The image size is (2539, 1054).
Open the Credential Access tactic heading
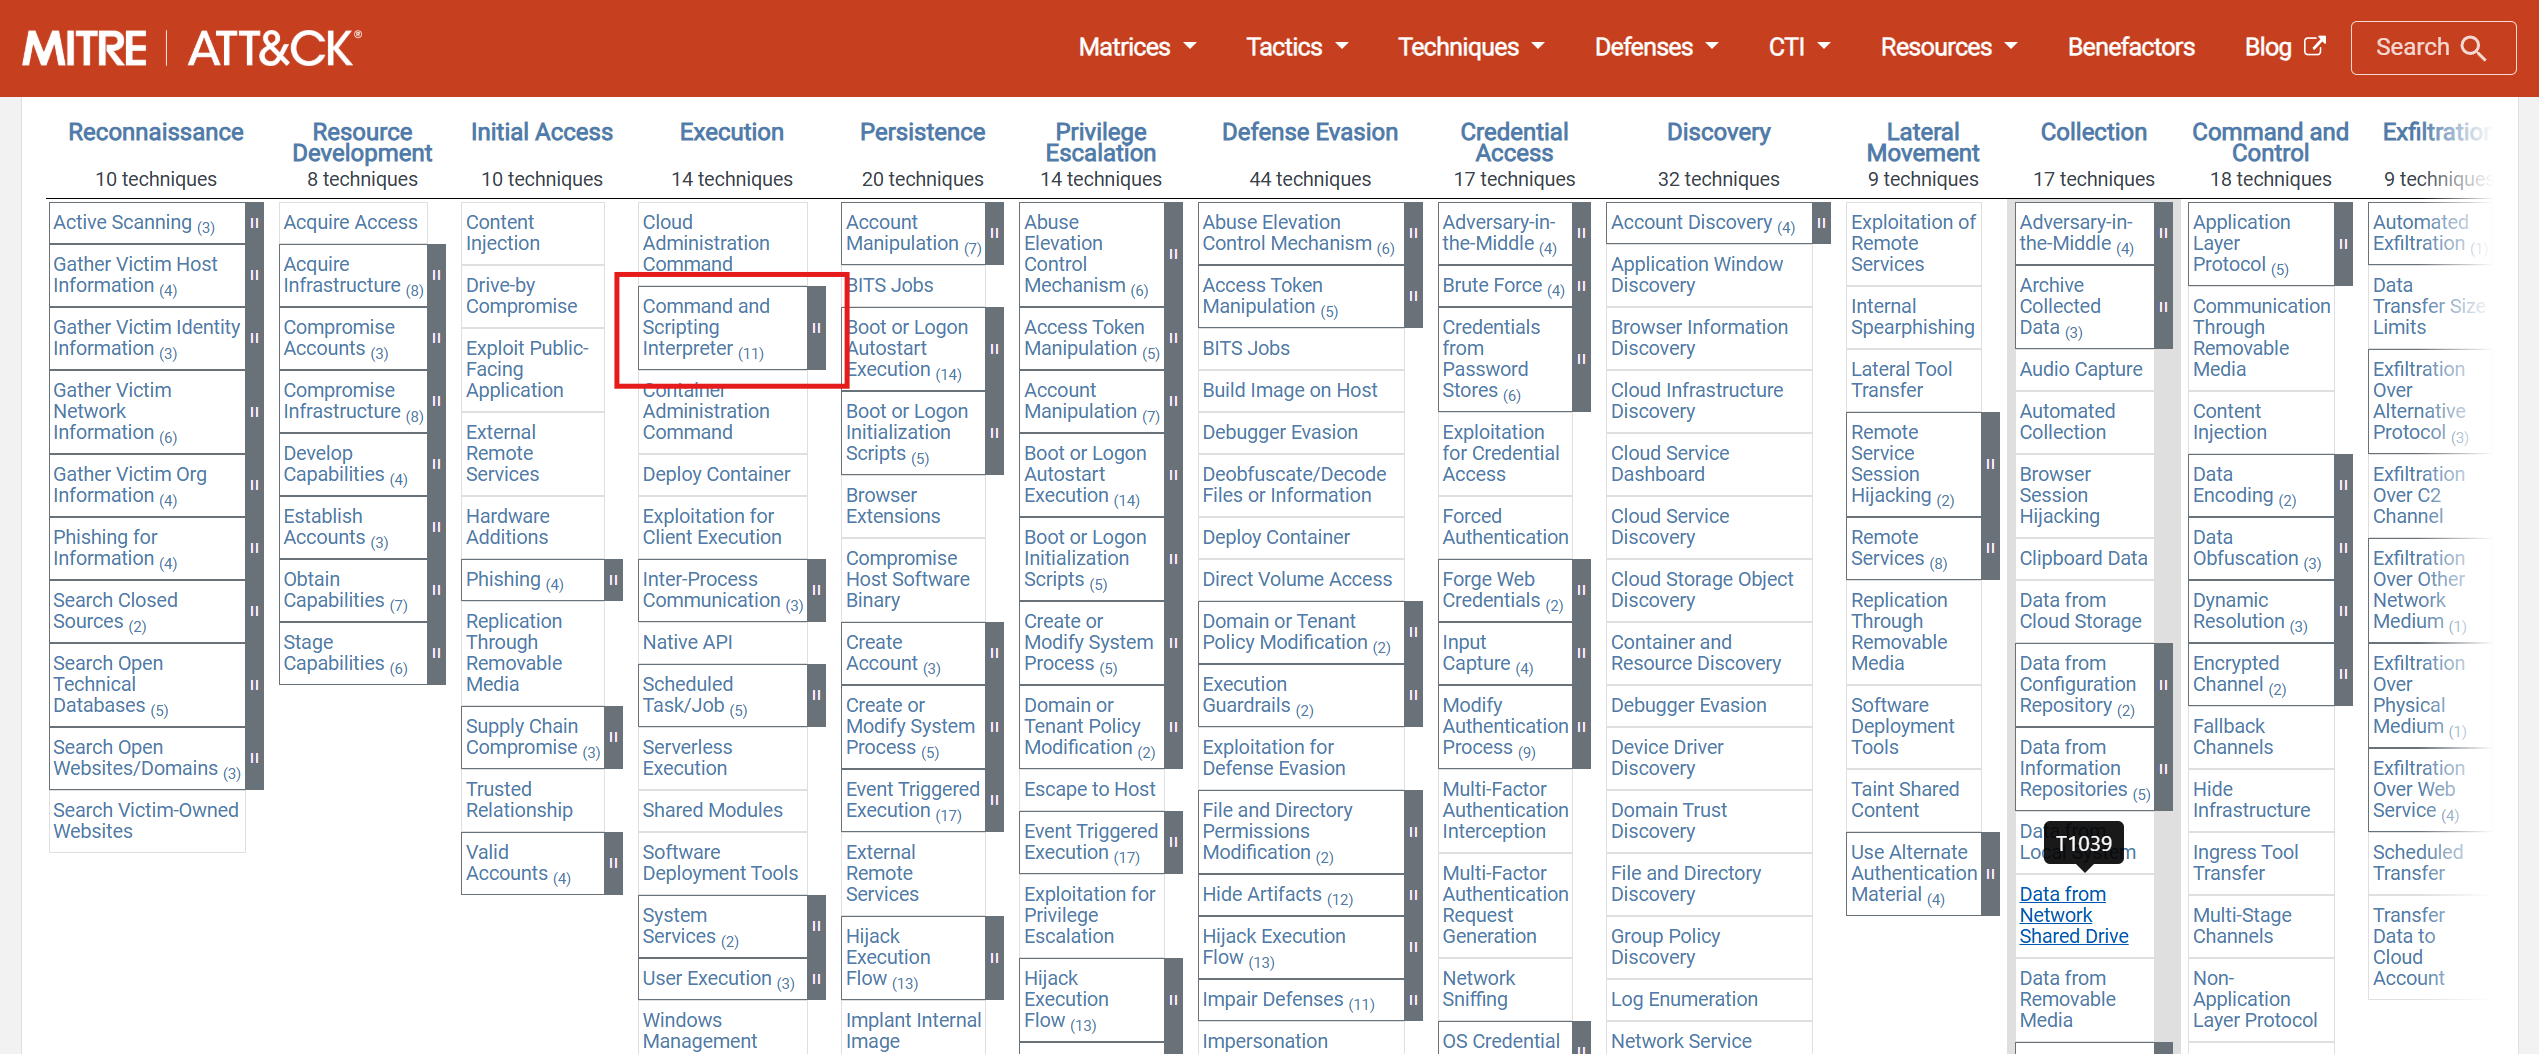(x=1514, y=142)
